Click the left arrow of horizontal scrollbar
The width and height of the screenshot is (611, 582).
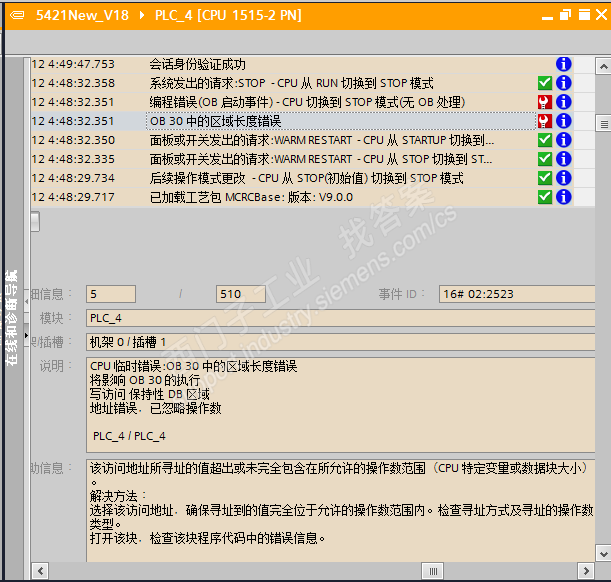pyautogui.click(x=40, y=571)
